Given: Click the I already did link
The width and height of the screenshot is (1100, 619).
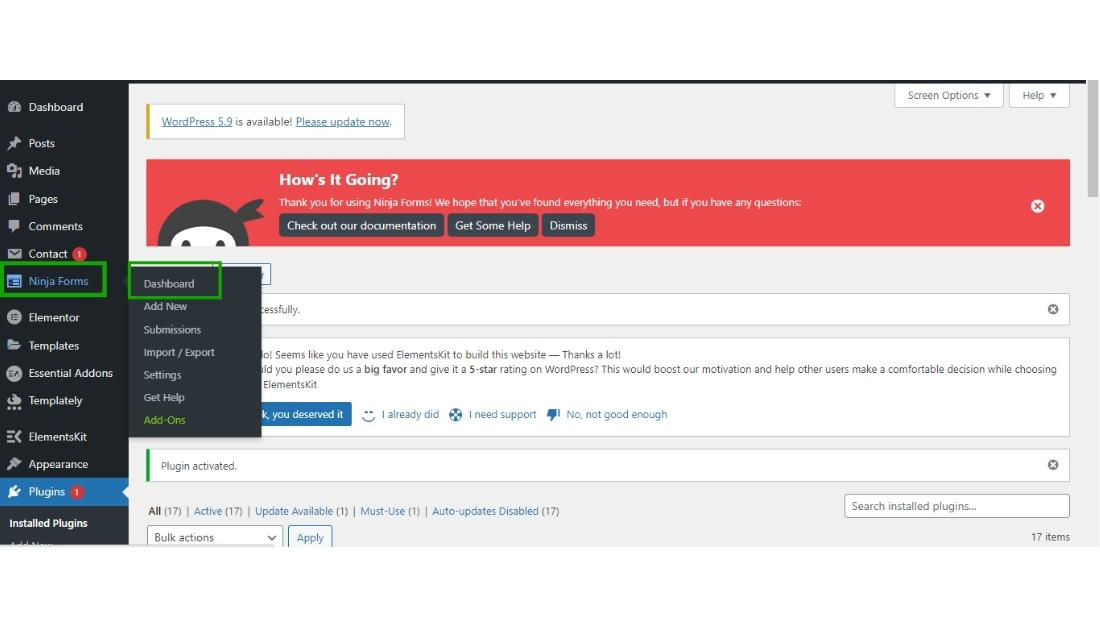Looking at the screenshot, I should (410, 415).
